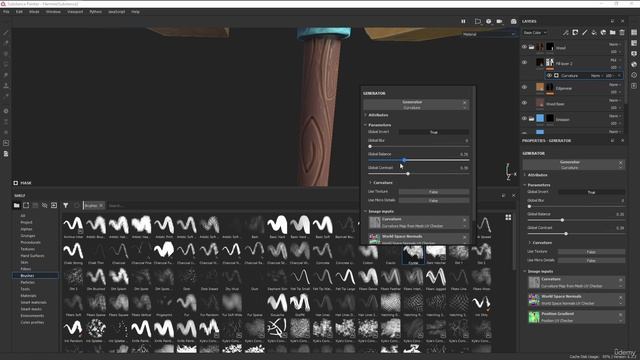Click the Shelf folder icon

pyautogui.click(x=17, y=205)
